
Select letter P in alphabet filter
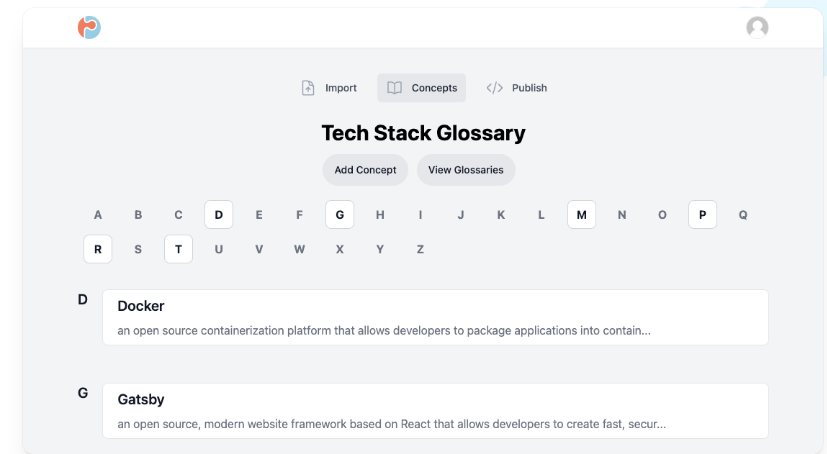tap(702, 215)
